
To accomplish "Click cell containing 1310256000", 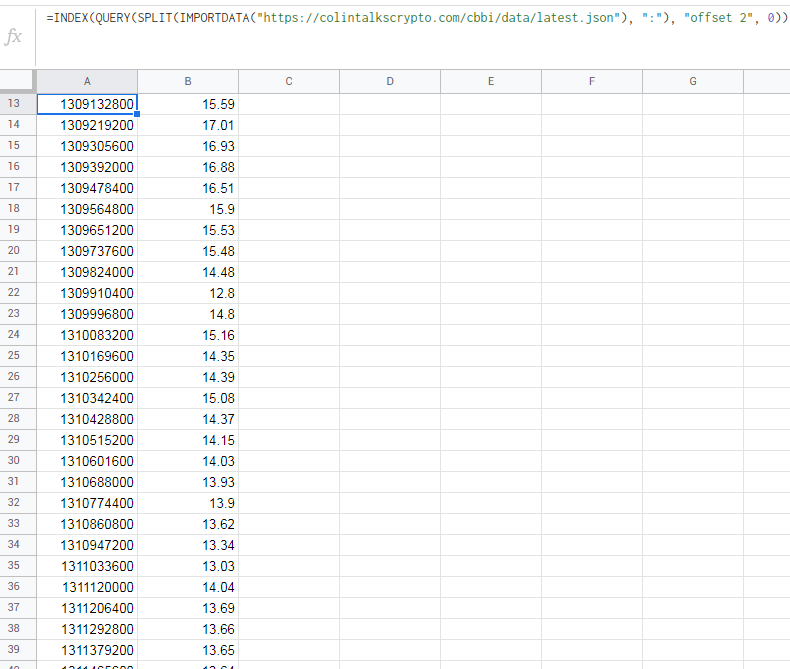I will point(87,377).
